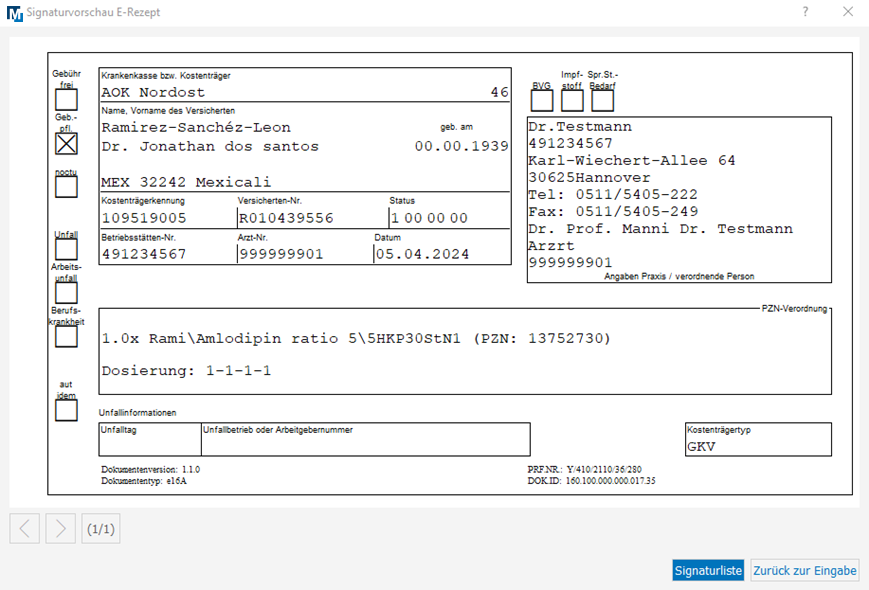Screen dimensions: 869x590
Task: Click Dokumententyp: e16A text
Action: tap(144, 481)
